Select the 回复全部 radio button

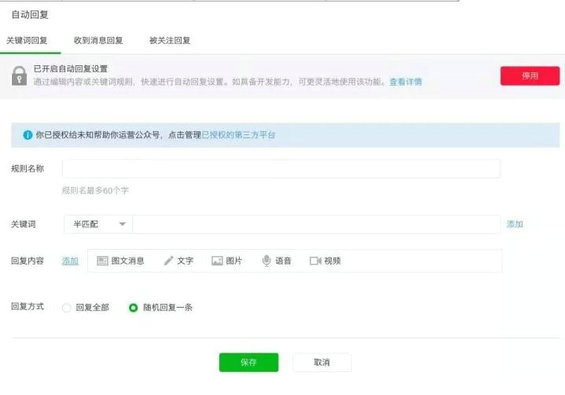tap(66, 308)
